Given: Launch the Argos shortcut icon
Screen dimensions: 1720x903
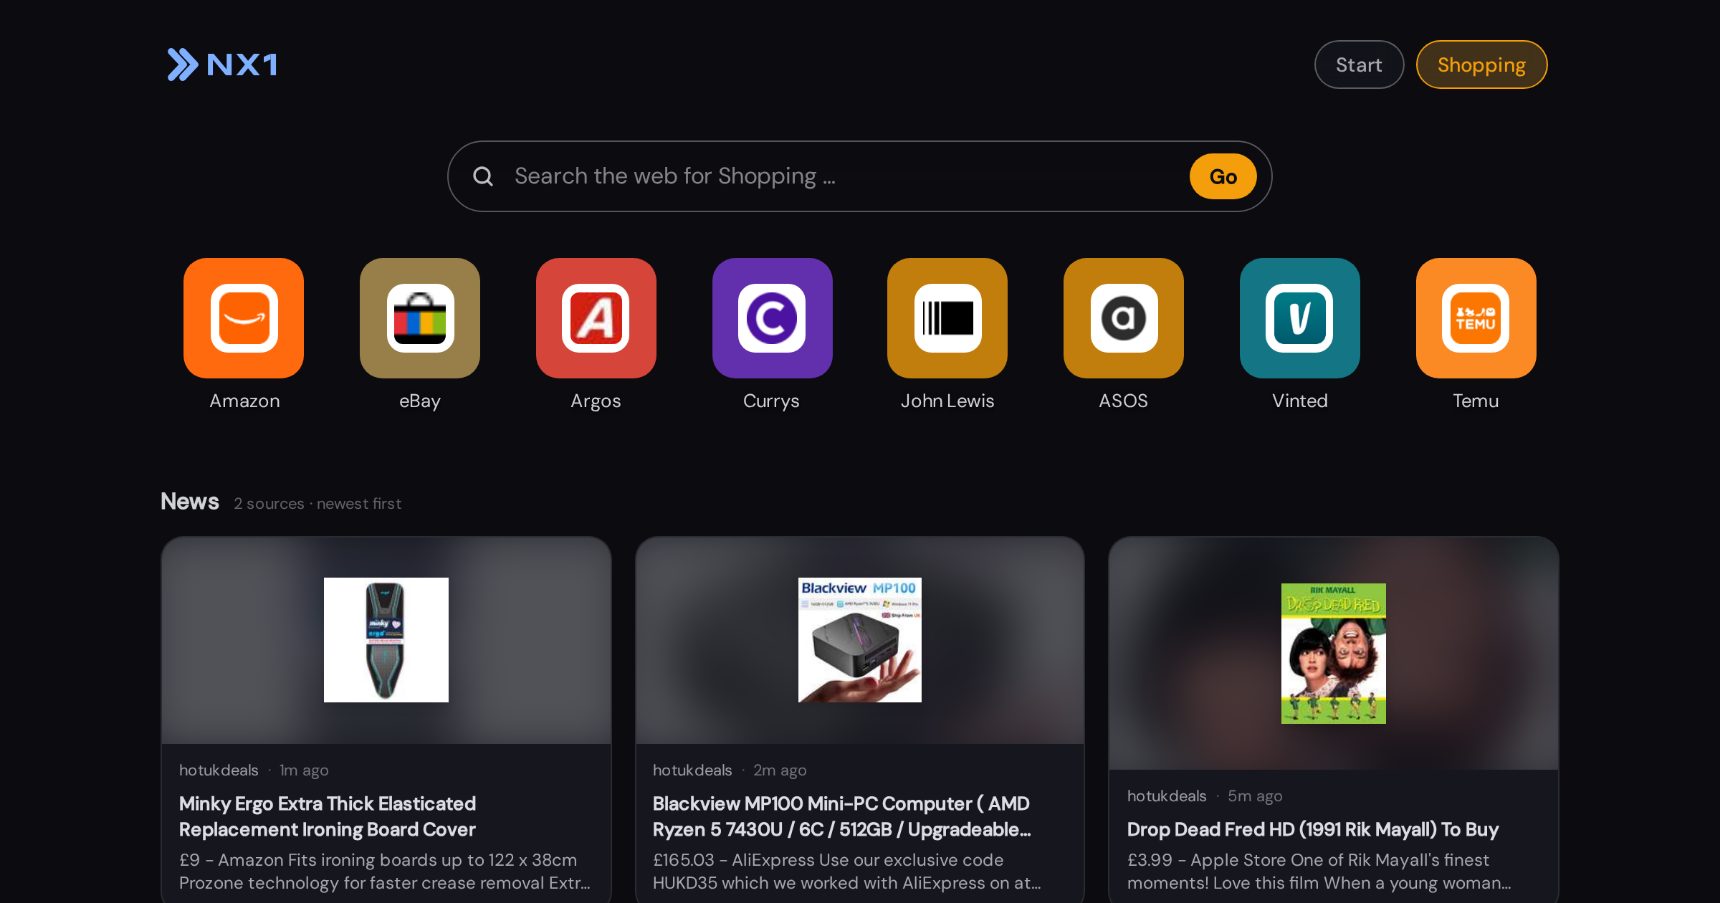Looking at the screenshot, I should click(596, 318).
